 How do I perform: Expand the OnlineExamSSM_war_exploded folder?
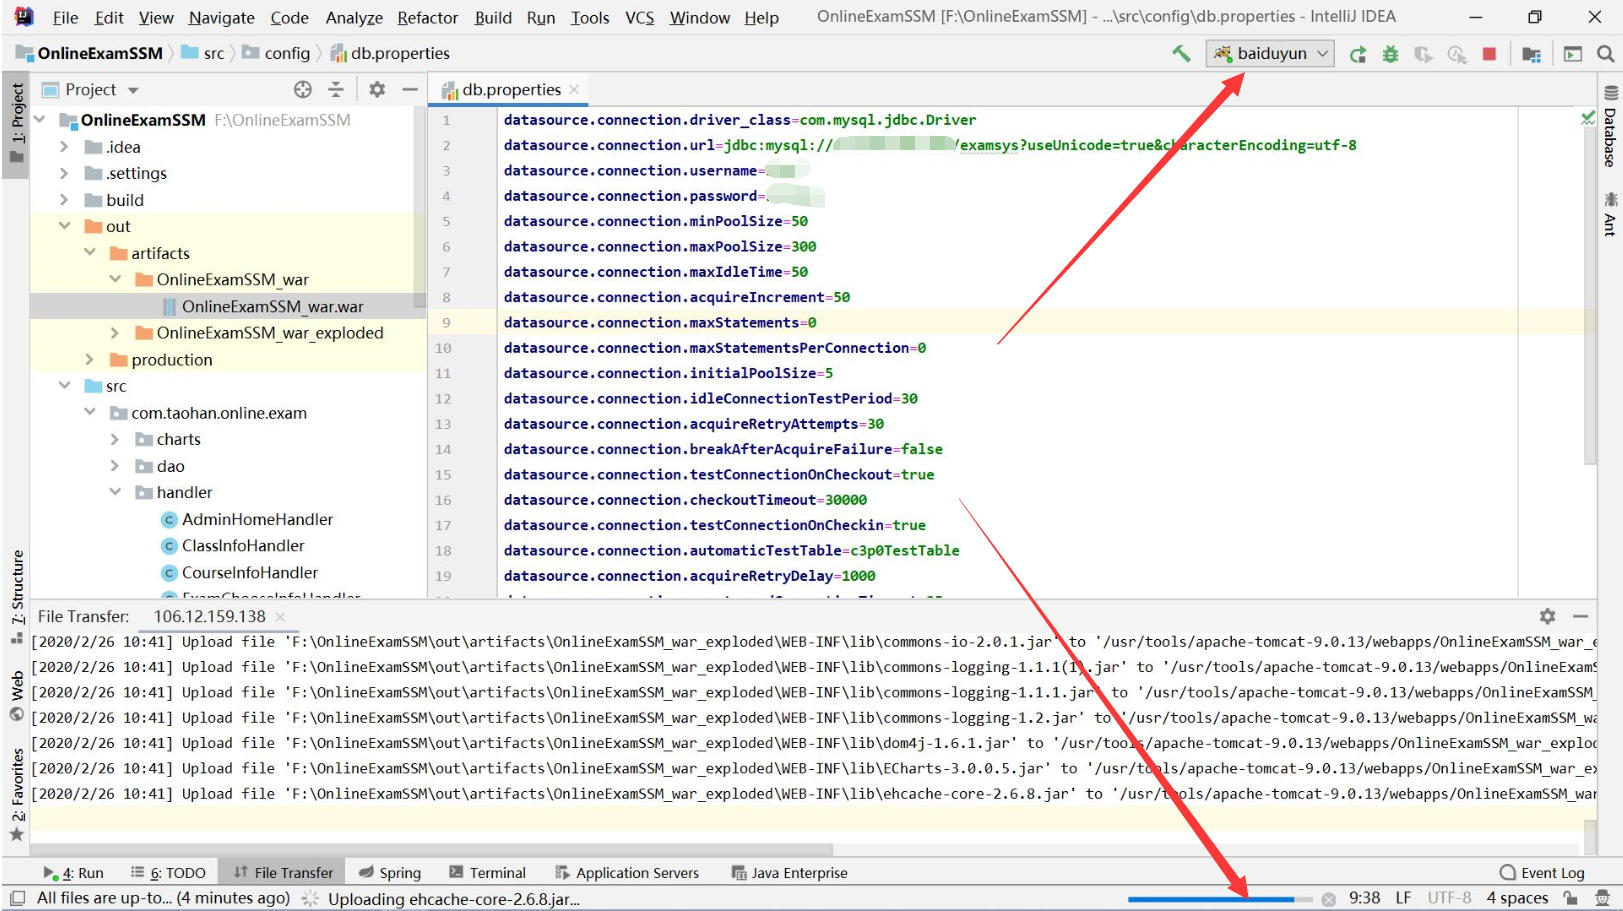tap(114, 333)
